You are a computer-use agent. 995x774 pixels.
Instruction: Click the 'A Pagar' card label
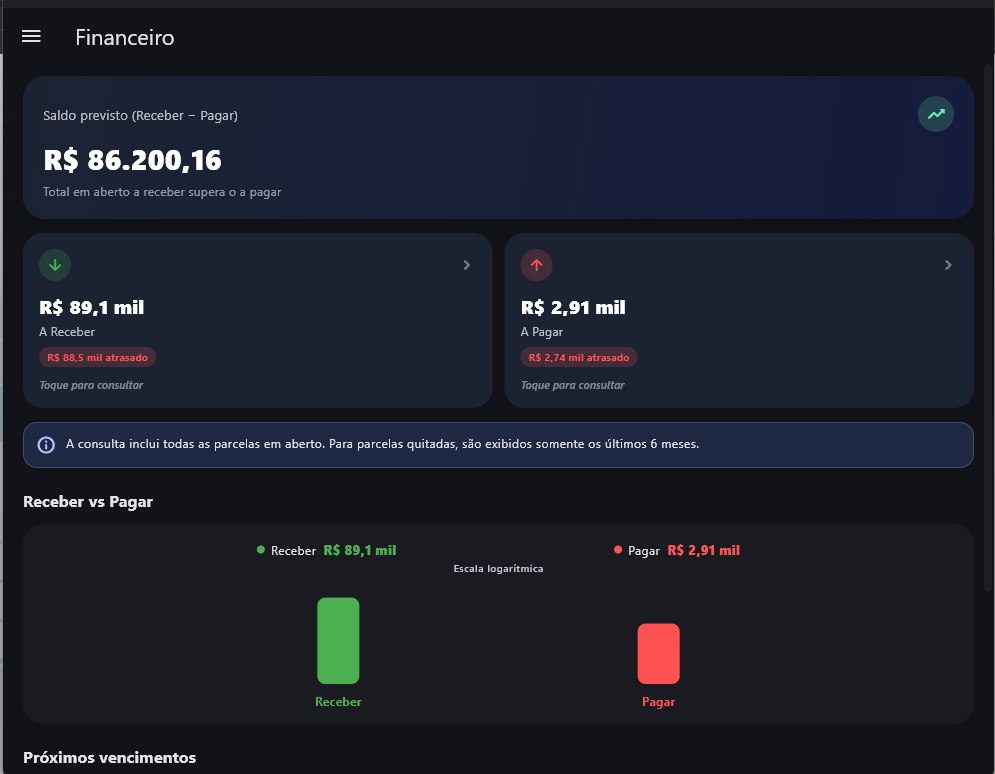click(x=542, y=332)
